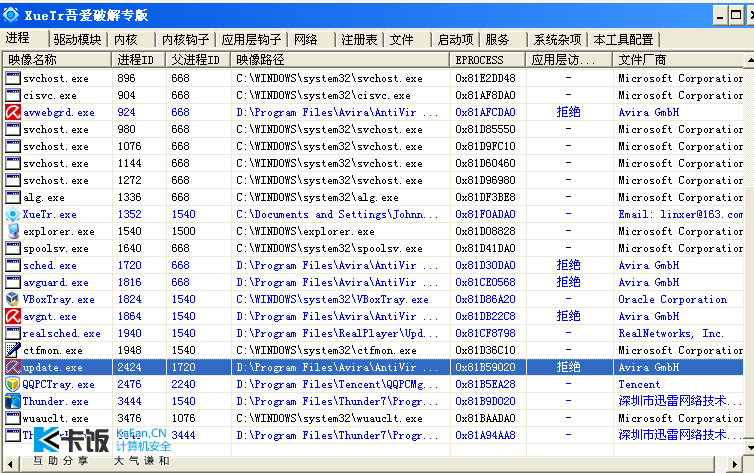
Task: Switch to the 内核 tab
Action: point(126,39)
